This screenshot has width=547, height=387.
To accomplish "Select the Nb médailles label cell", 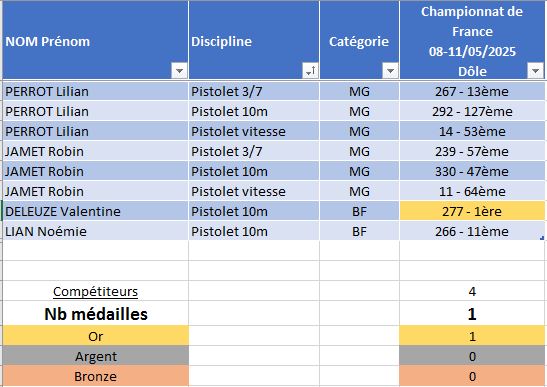I will click(96, 314).
